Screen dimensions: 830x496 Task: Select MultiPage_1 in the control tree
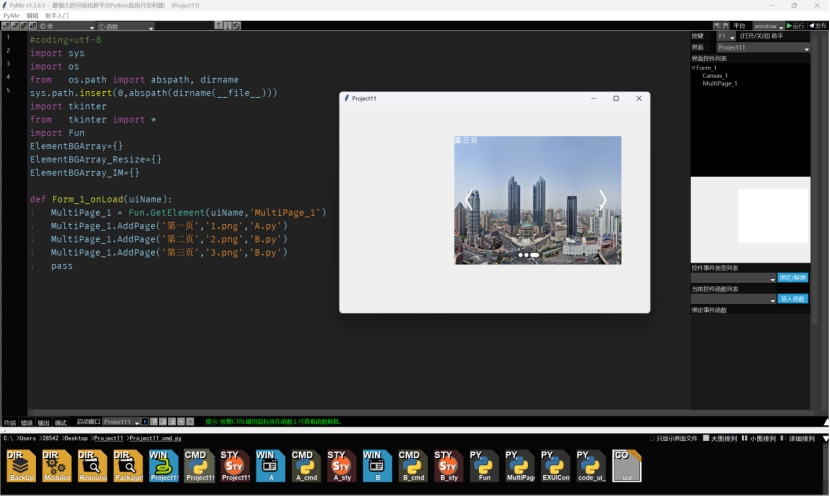click(719, 84)
